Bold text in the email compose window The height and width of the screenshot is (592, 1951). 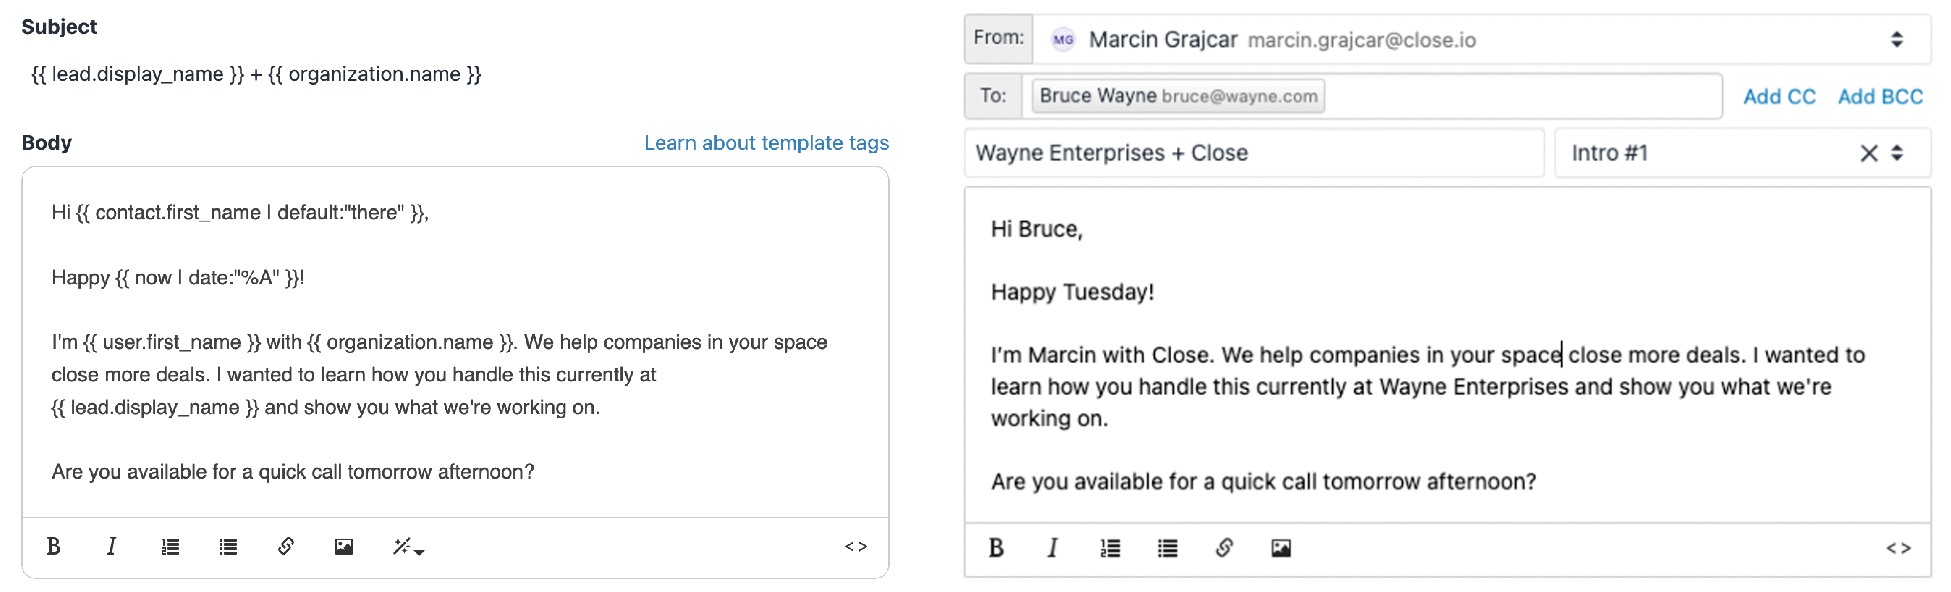coord(995,548)
